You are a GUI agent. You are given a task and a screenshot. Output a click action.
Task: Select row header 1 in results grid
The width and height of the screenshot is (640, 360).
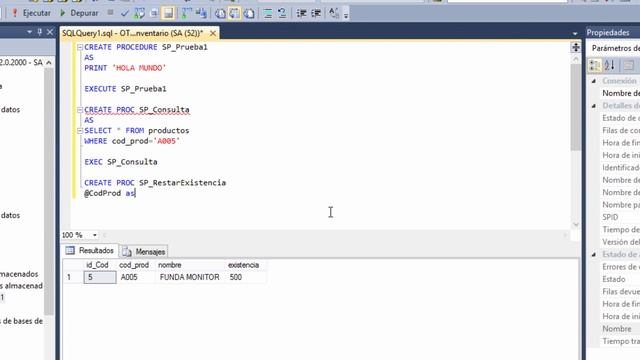coord(73,278)
